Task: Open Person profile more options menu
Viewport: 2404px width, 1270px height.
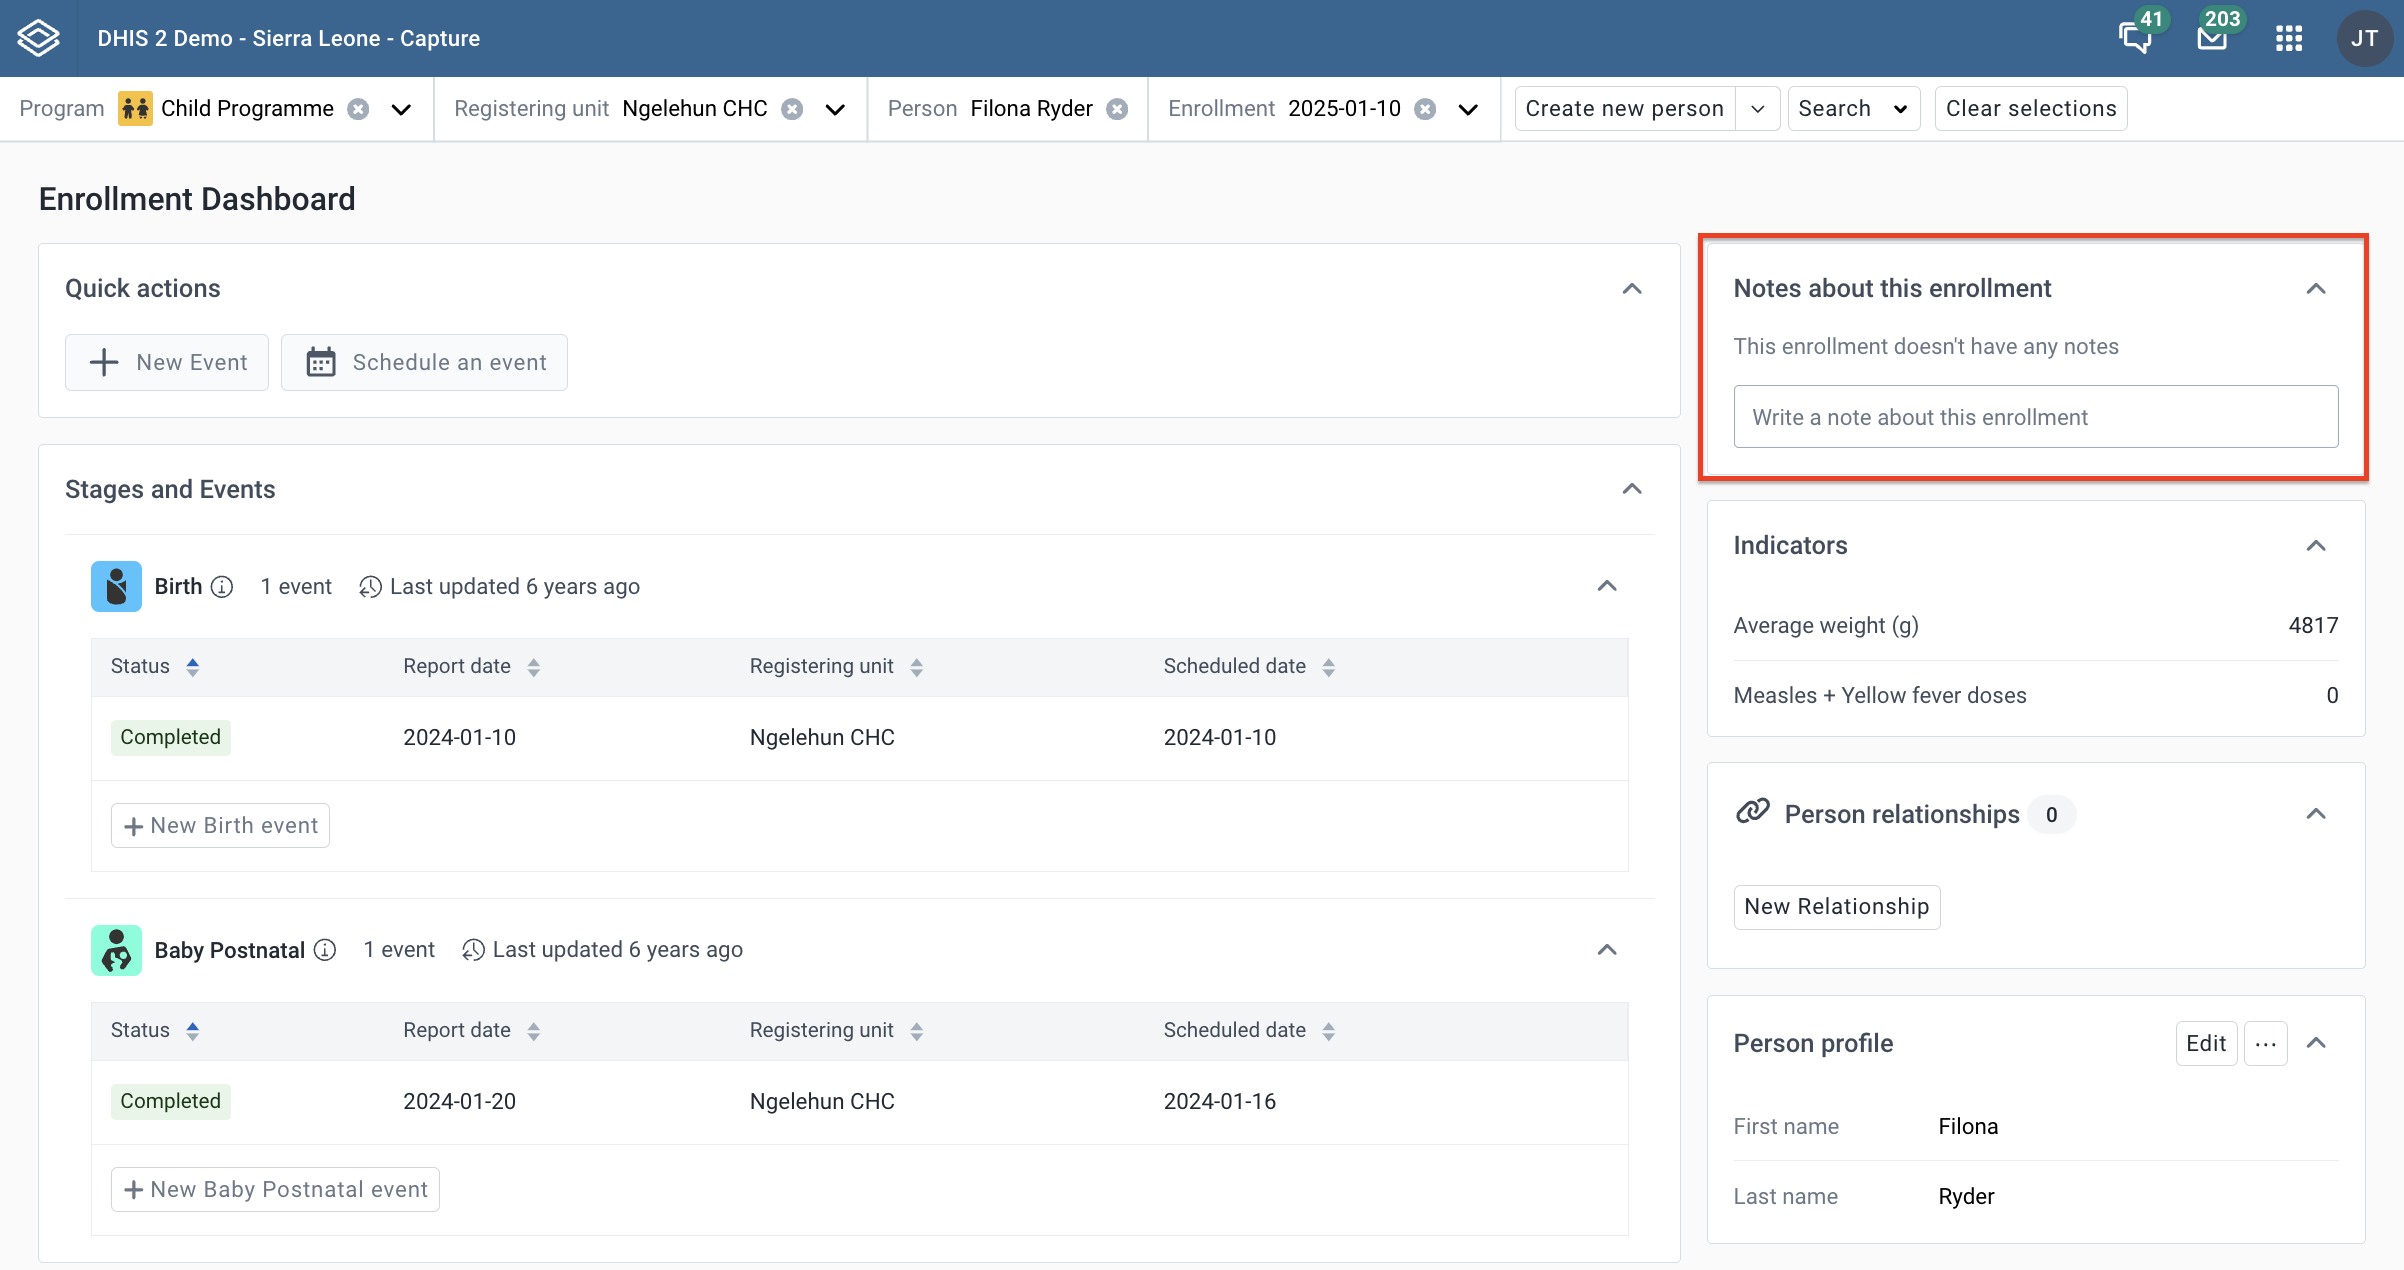Action: [x=2266, y=1044]
